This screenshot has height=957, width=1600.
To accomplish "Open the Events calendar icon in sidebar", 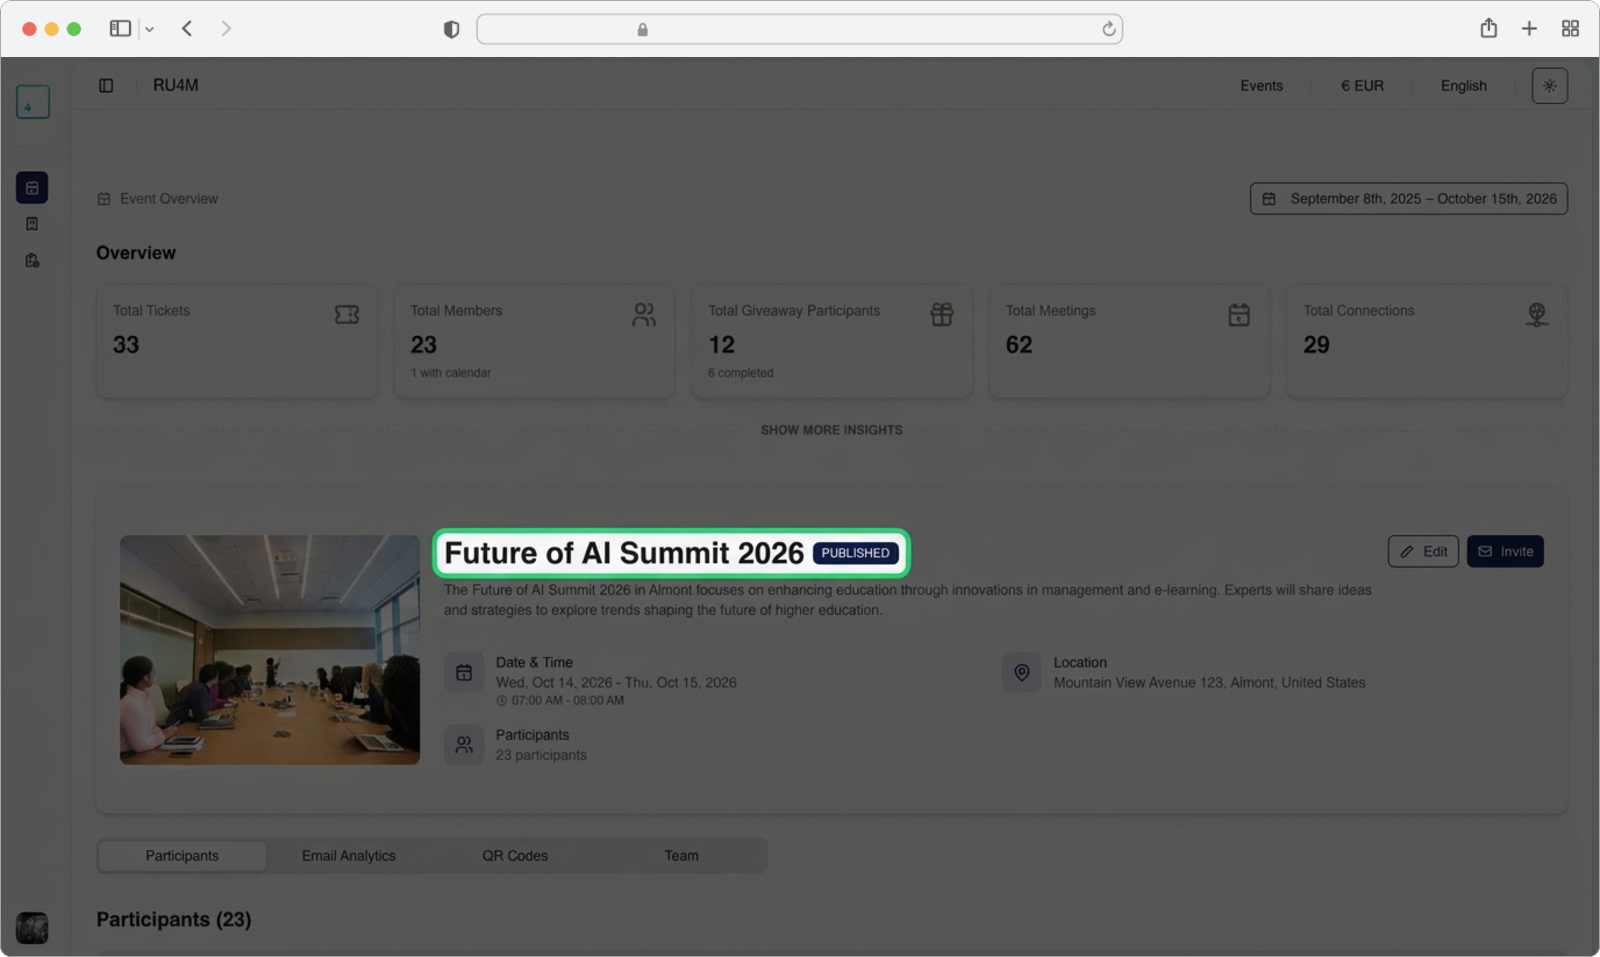I will click(32, 187).
